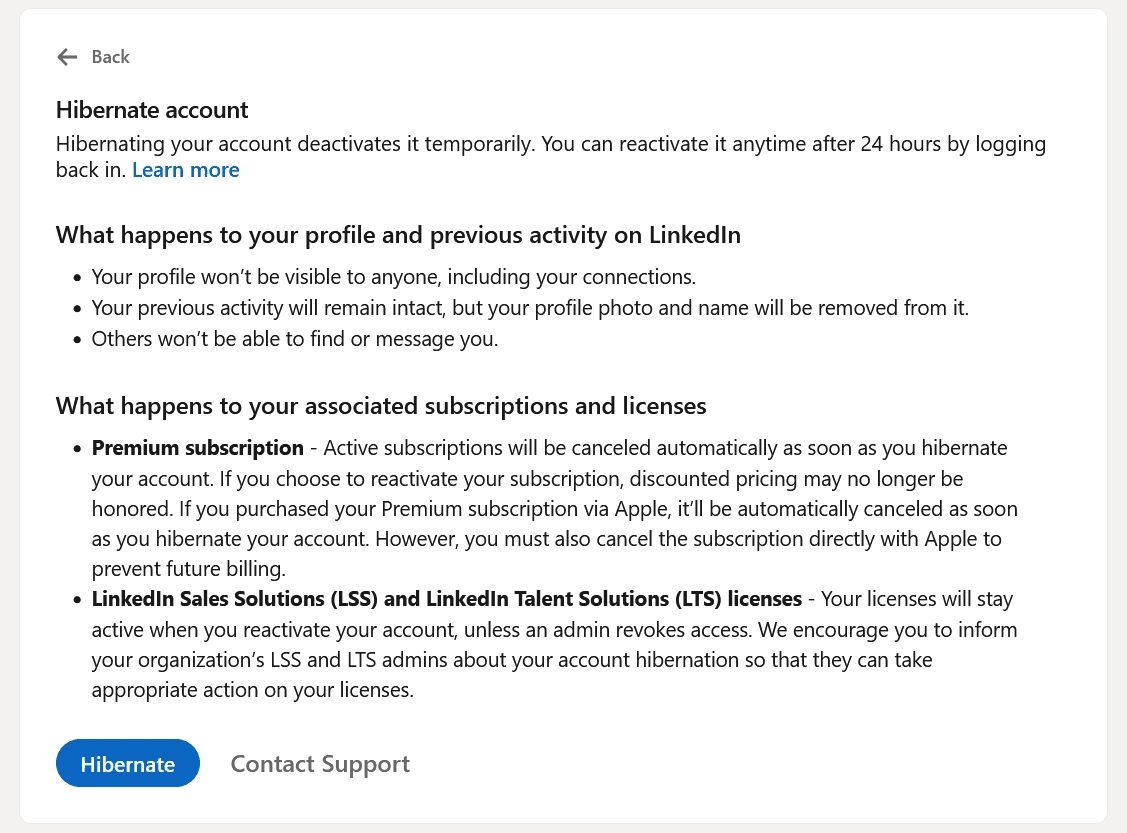Select the Back navigation label
Image resolution: width=1127 pixels, height=833 pixels.
click(110, 57)
